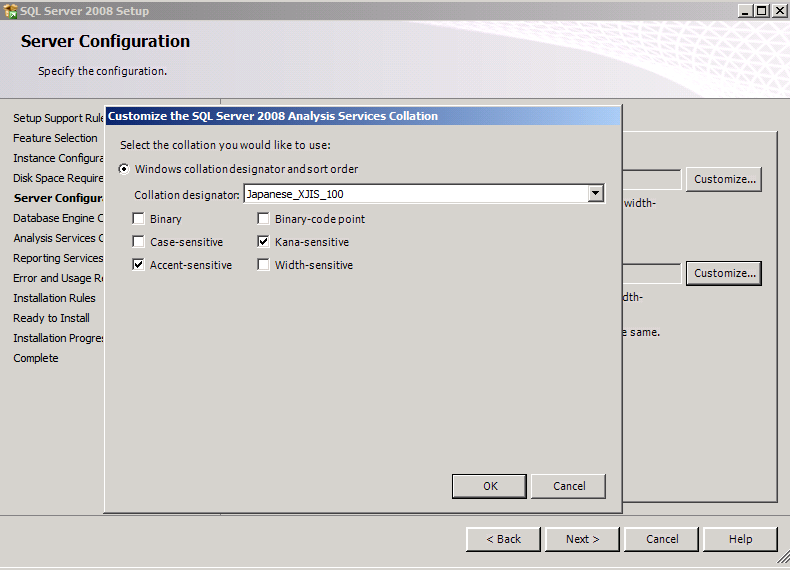The height and width of the screenshot is (570, 790).
Task: Proceed with the Next > button
Action: (582, 539)
